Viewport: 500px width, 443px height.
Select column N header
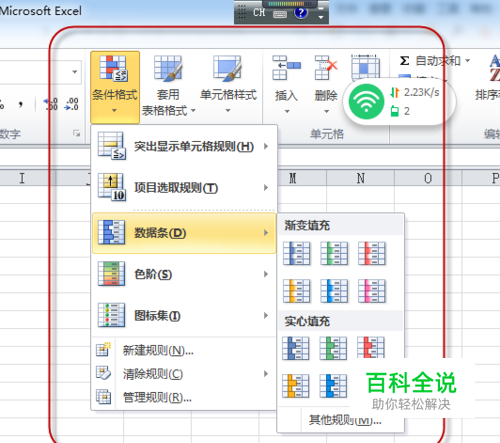(361, 178)
